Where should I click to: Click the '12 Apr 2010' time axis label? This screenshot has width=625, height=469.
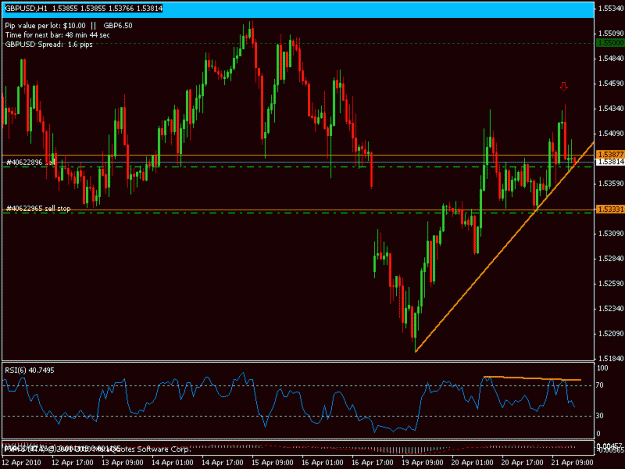22,462
